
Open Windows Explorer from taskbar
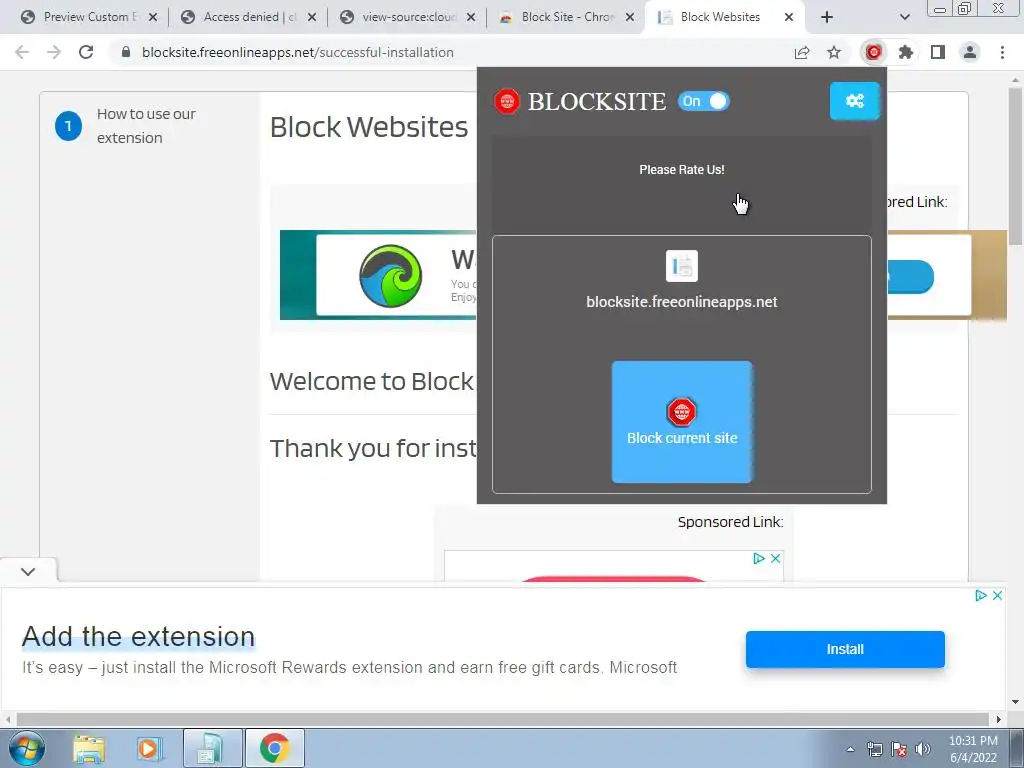click(x=89, y=748)
